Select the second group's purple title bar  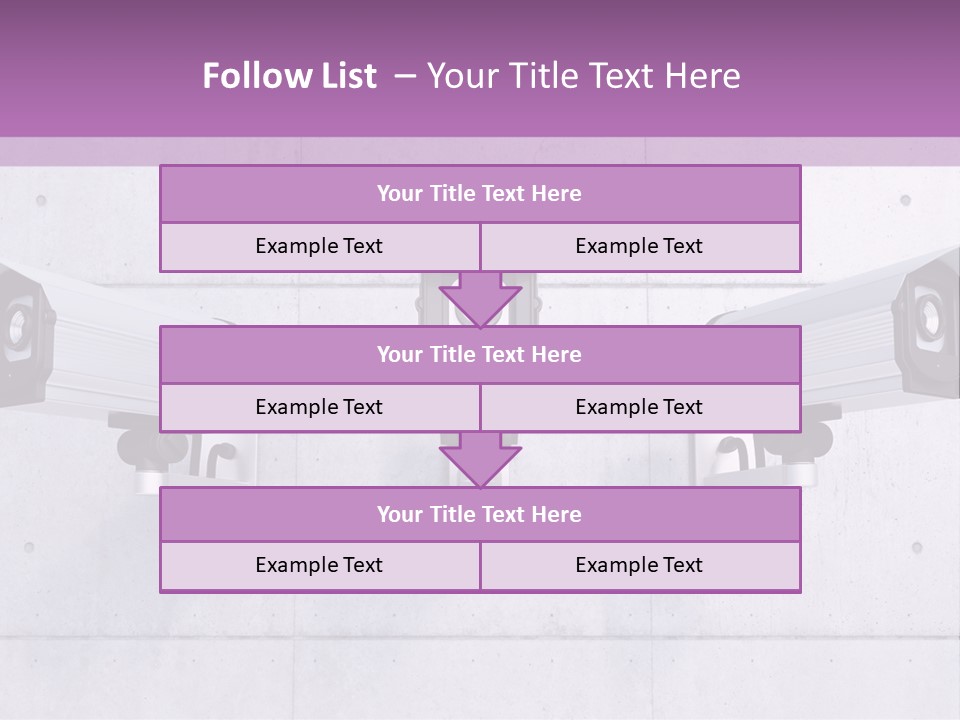pos(480,354)
